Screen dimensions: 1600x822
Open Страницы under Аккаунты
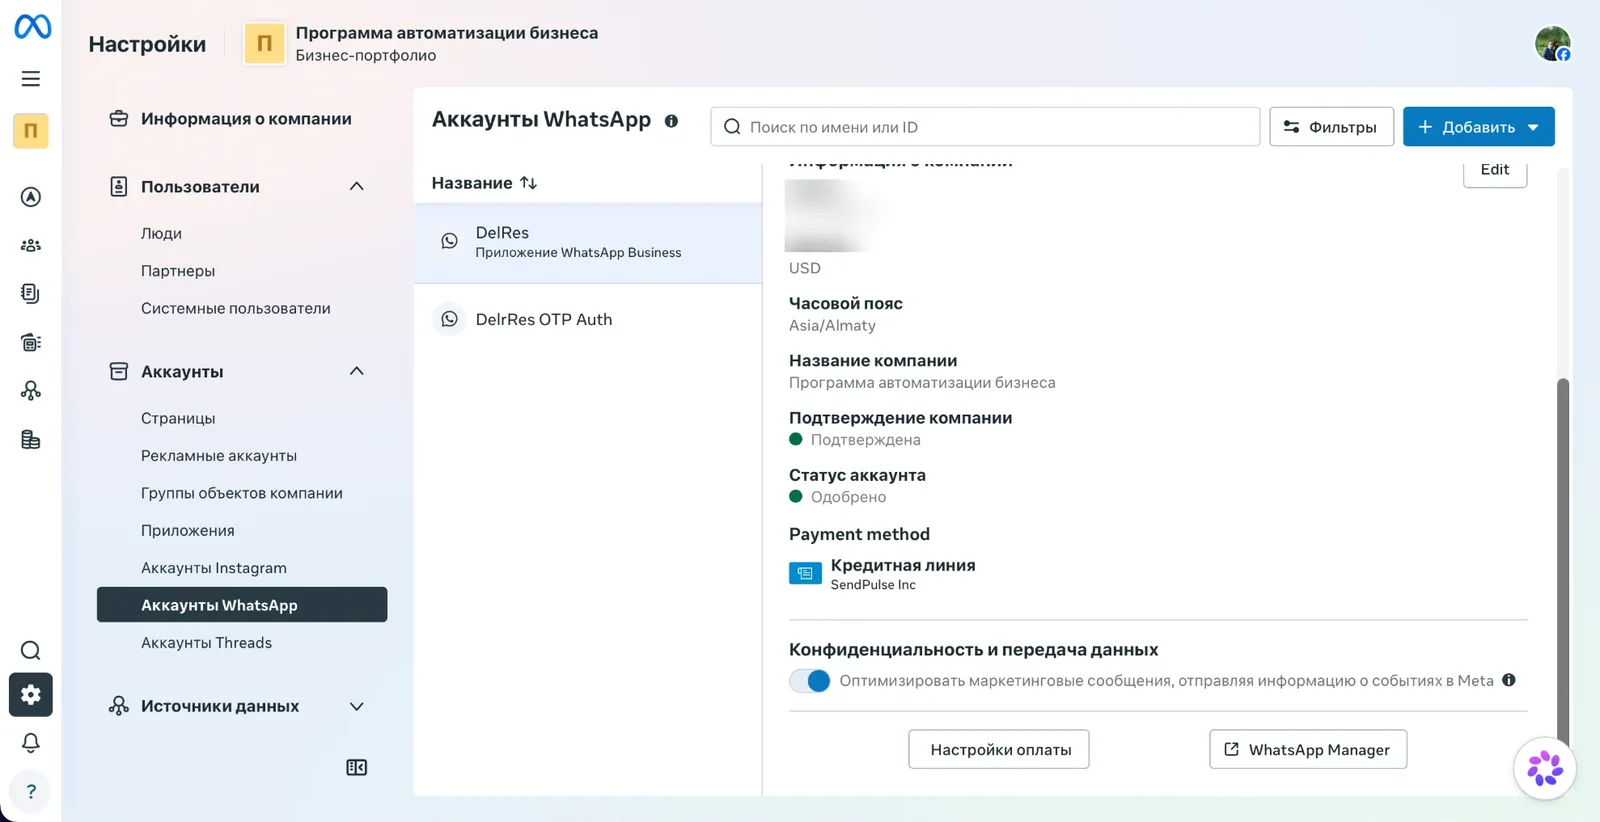(178, 418)
